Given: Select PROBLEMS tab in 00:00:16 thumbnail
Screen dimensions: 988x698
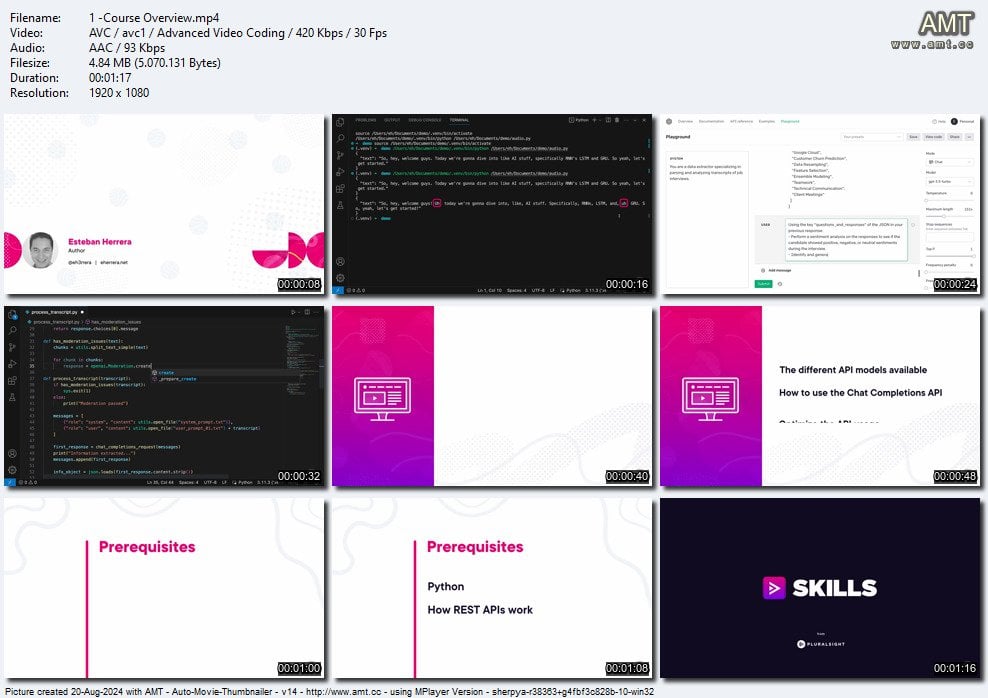Looking at the screenshot, I should click(365, 120).
